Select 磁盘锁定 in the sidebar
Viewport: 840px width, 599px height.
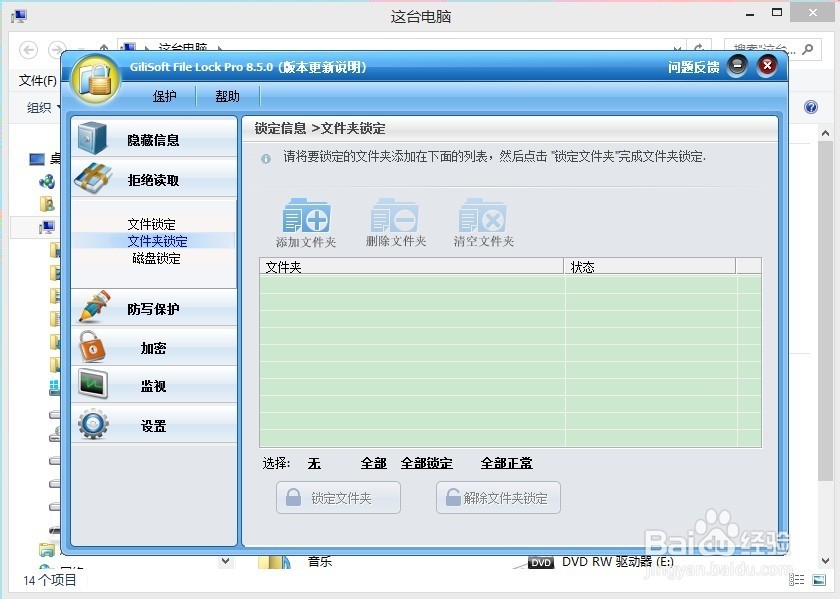pos(156,258)
